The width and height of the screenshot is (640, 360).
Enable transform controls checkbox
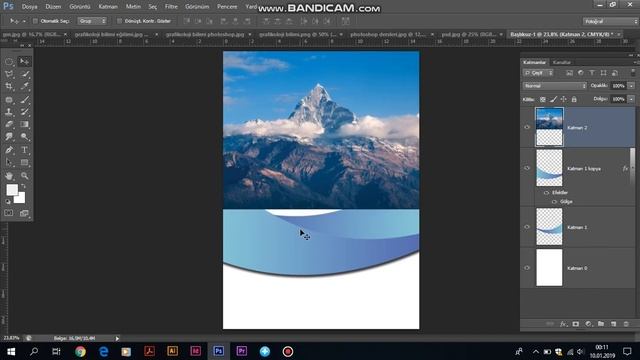click(x=119, y=21)
